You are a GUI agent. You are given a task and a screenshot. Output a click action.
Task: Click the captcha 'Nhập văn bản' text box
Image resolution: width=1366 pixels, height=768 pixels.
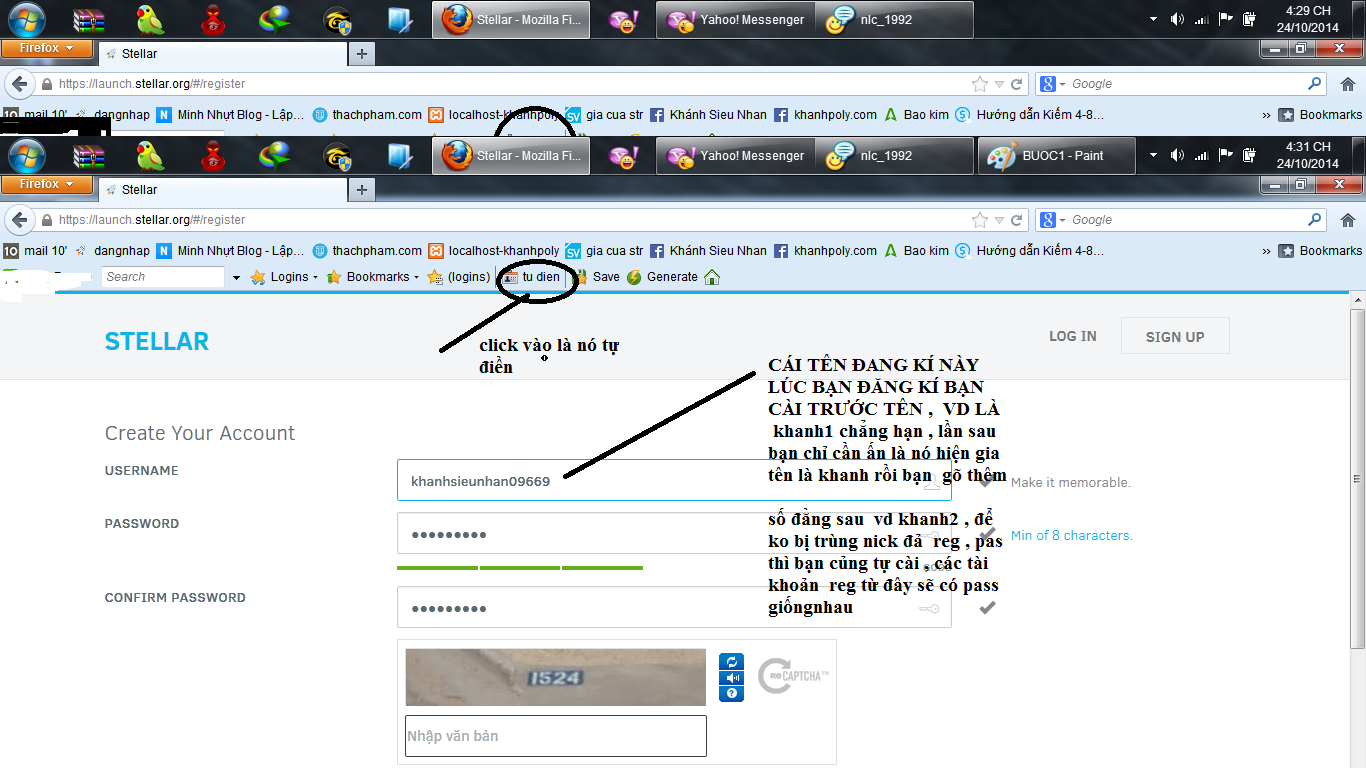[x=556, y=736]
